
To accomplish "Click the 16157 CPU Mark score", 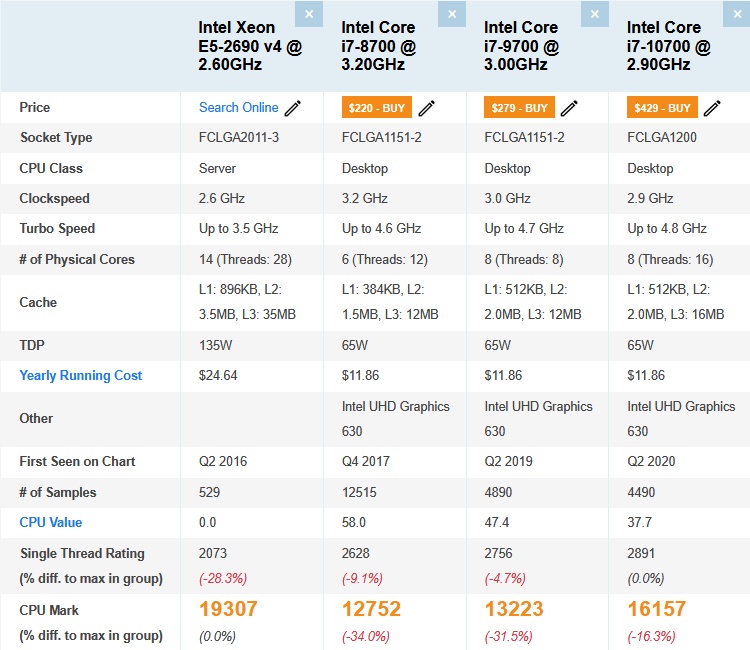I will click(657, 609).
